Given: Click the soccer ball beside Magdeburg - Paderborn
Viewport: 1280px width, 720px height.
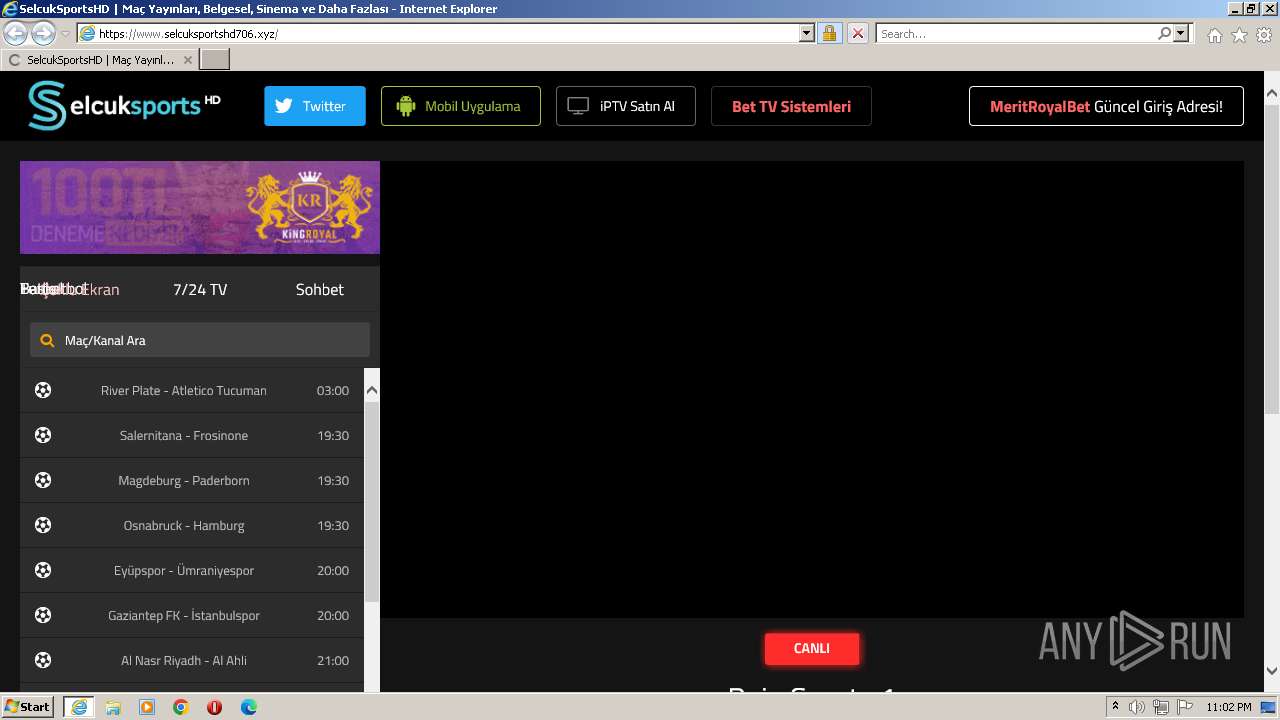Looking at the screenshot, I should [x=43, y=480].
